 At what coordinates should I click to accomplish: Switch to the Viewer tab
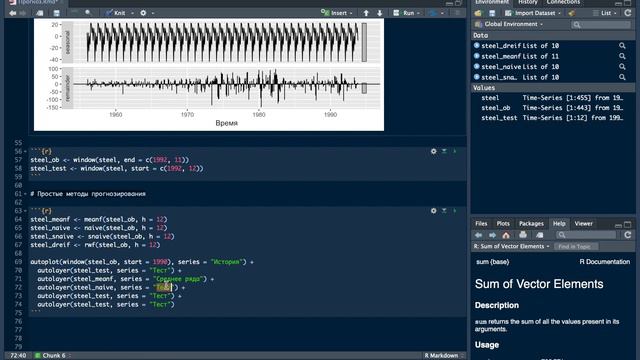click(583, 224)
